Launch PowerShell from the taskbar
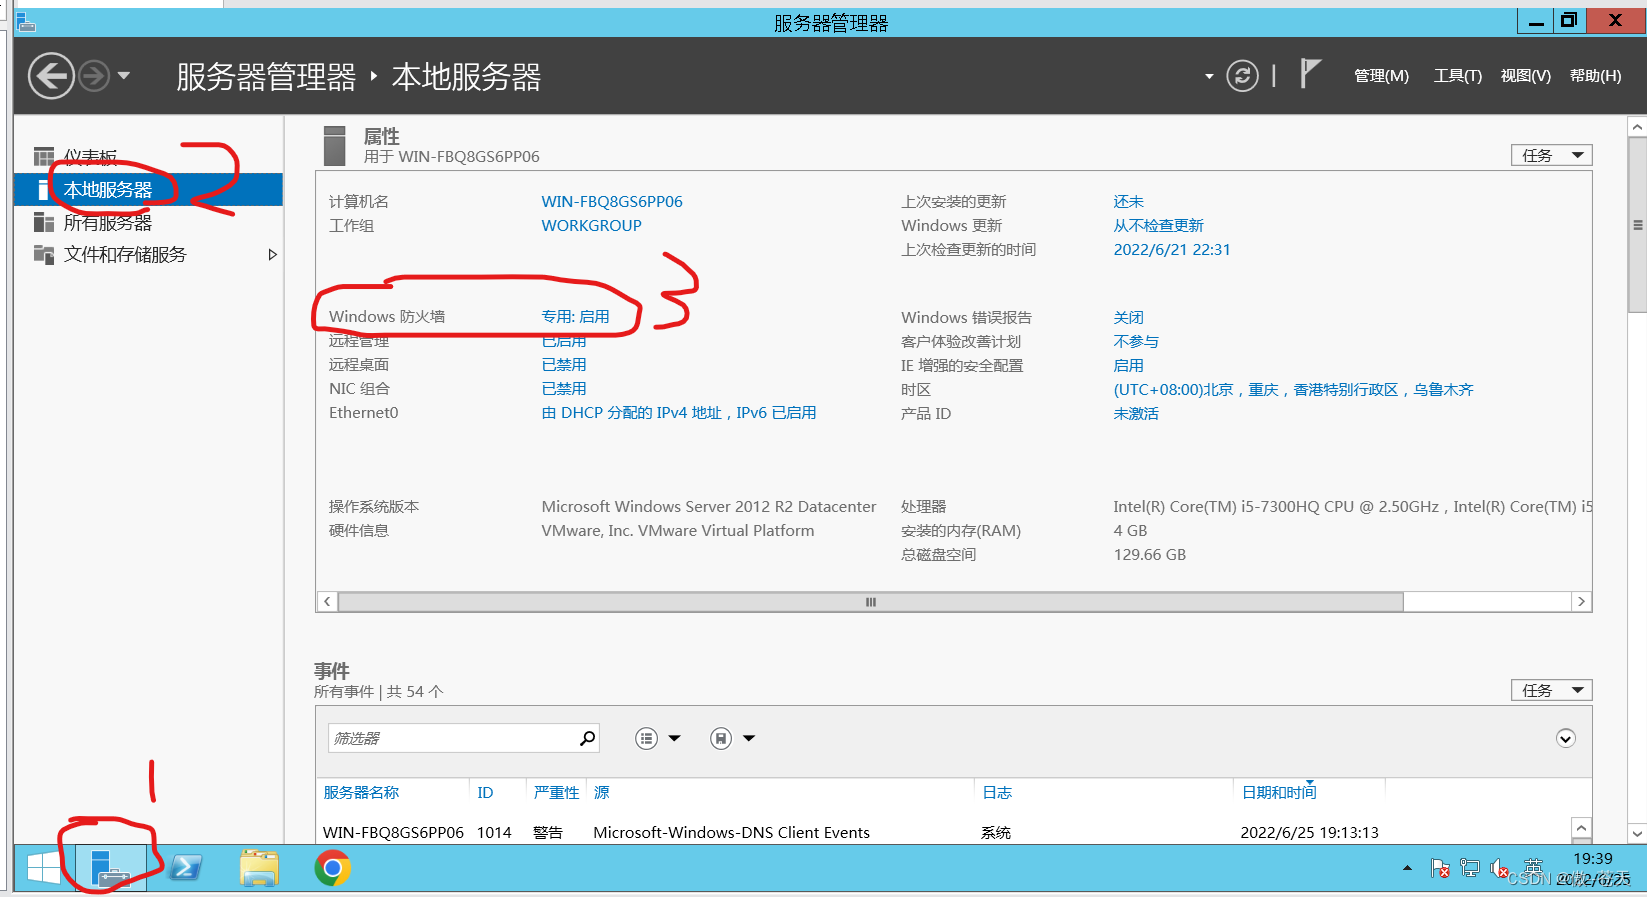1647x897 pixels. [x=186, y=868]
